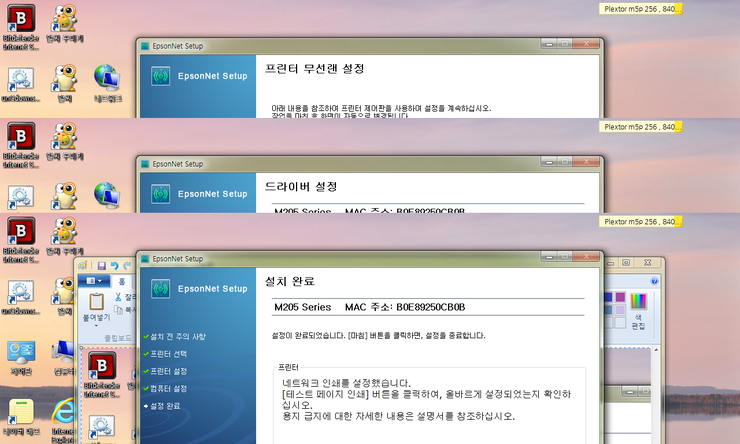
Task: Switch to the 홈 tab in Paint
Action: [123, 283]
